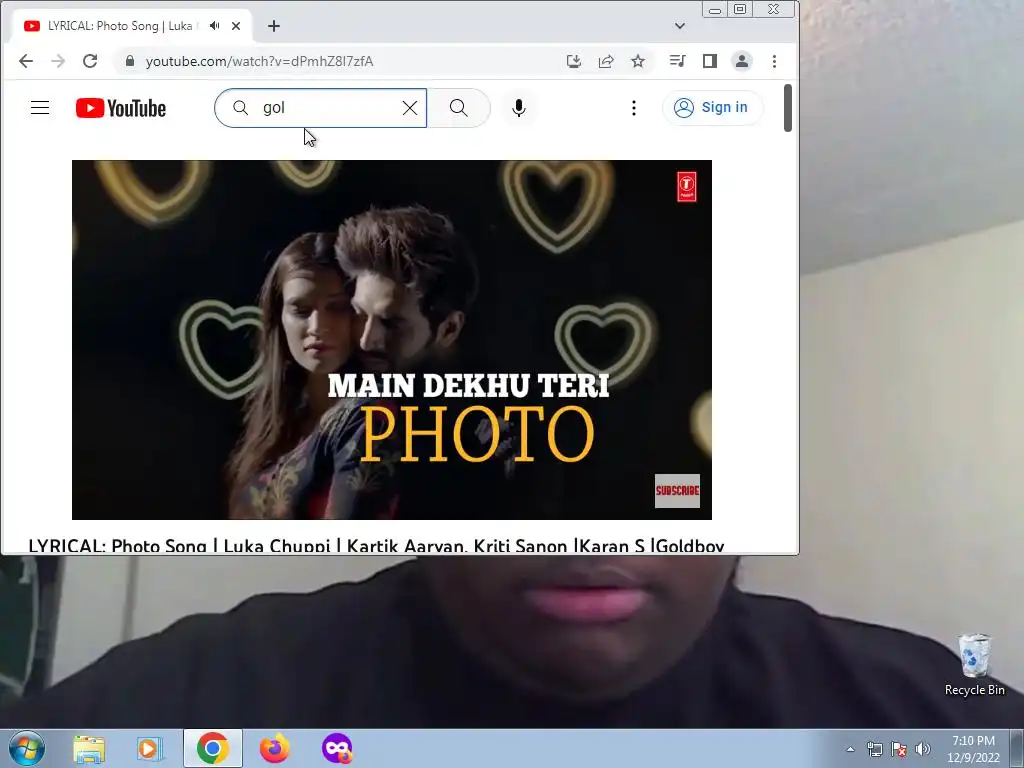Bookmark this tab with star

coord(637,61)
